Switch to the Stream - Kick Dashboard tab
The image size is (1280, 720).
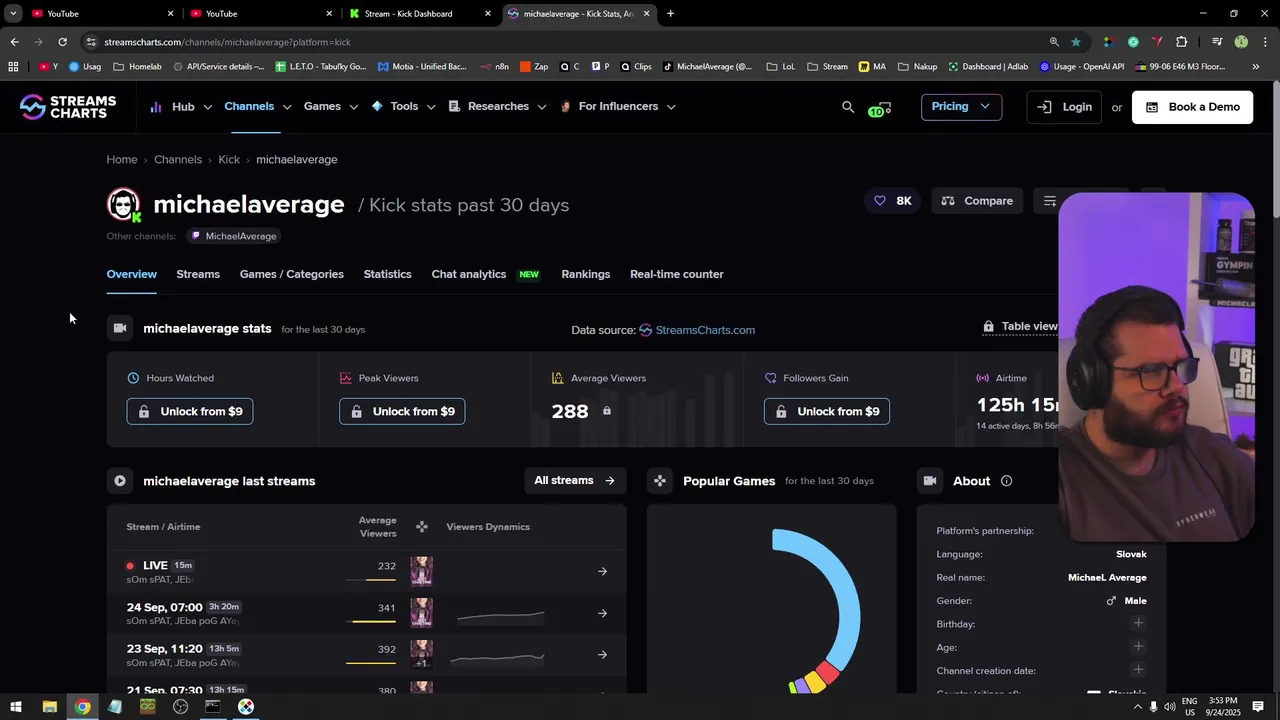[x=418, y=14]
